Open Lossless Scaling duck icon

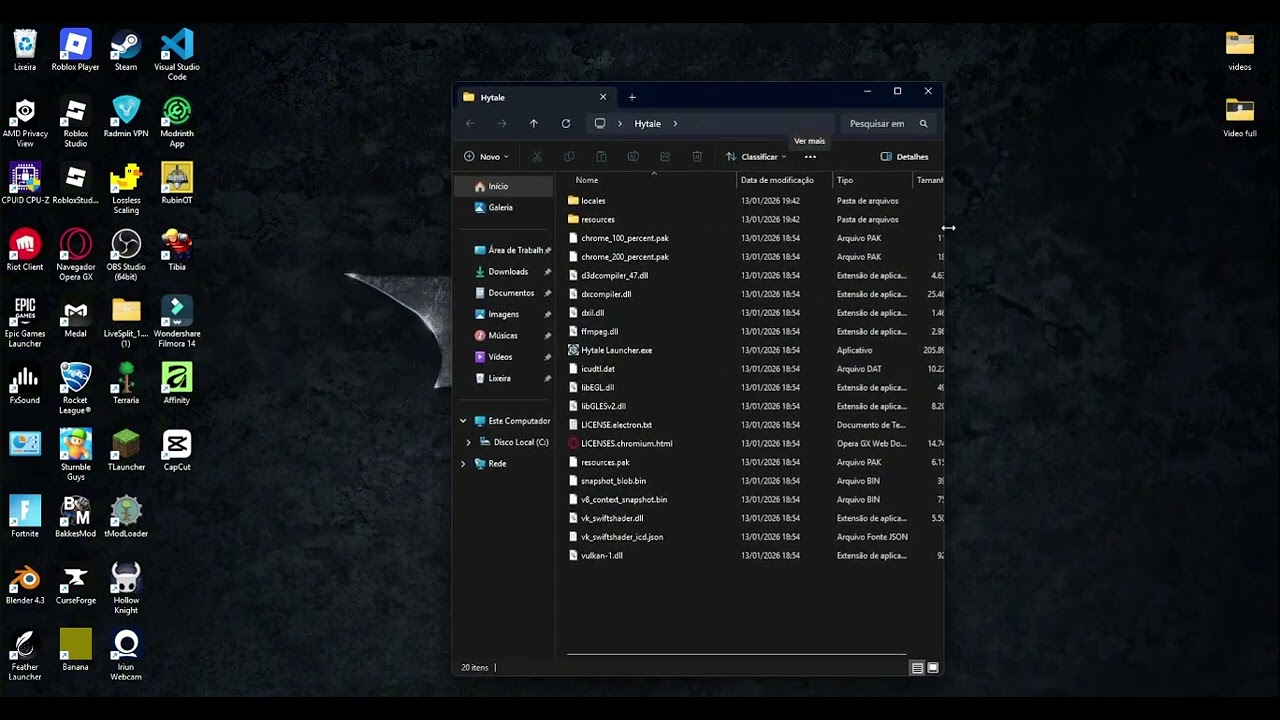point(126,189)
